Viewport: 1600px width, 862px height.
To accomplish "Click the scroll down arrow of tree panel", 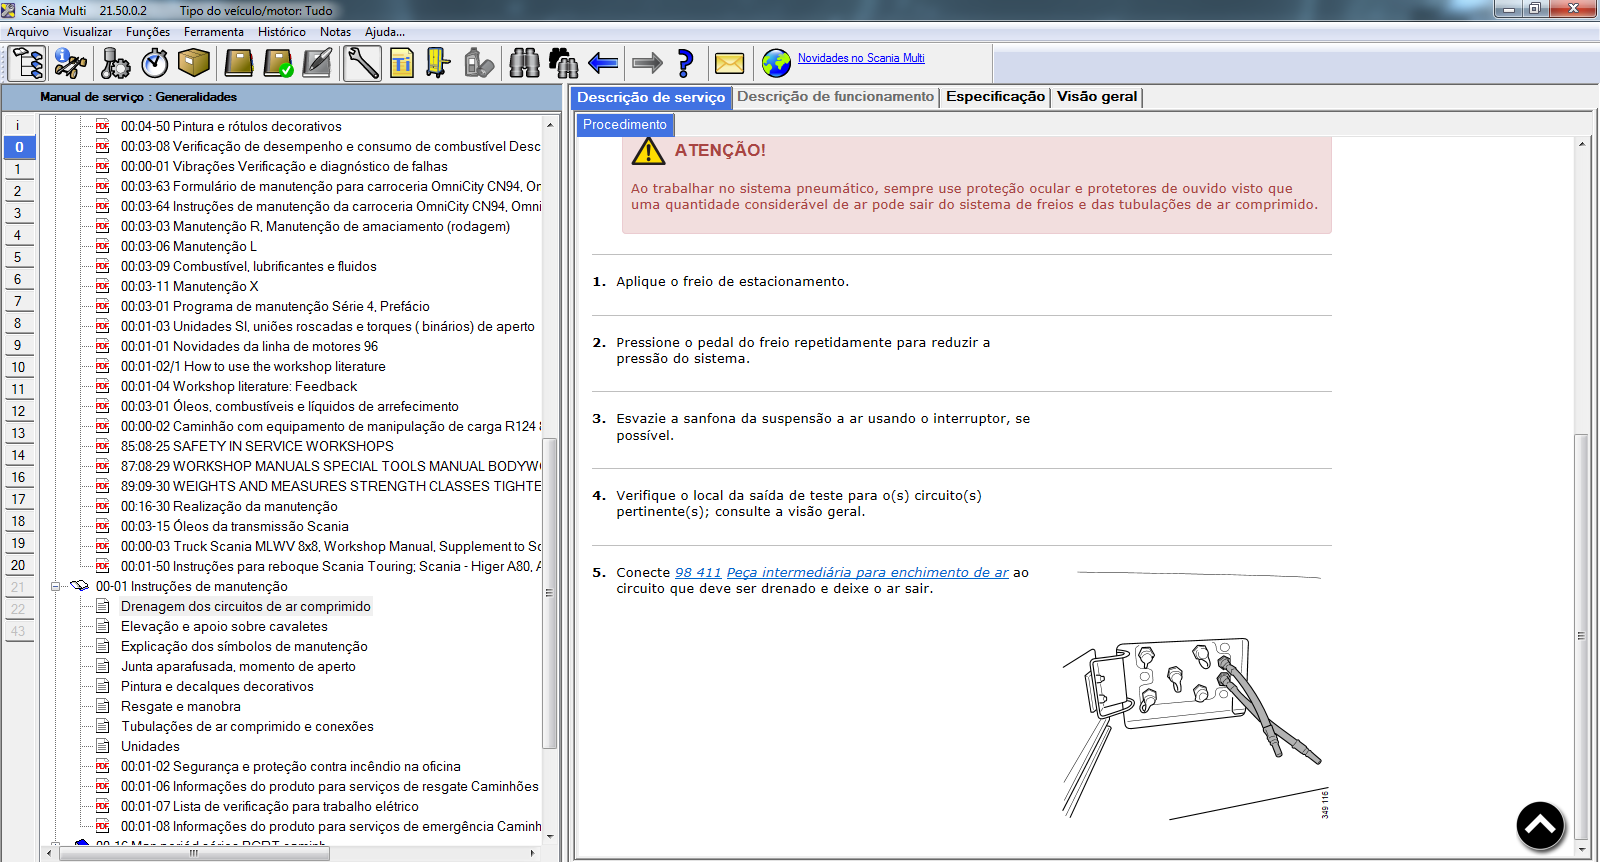I will pos(549,836).
